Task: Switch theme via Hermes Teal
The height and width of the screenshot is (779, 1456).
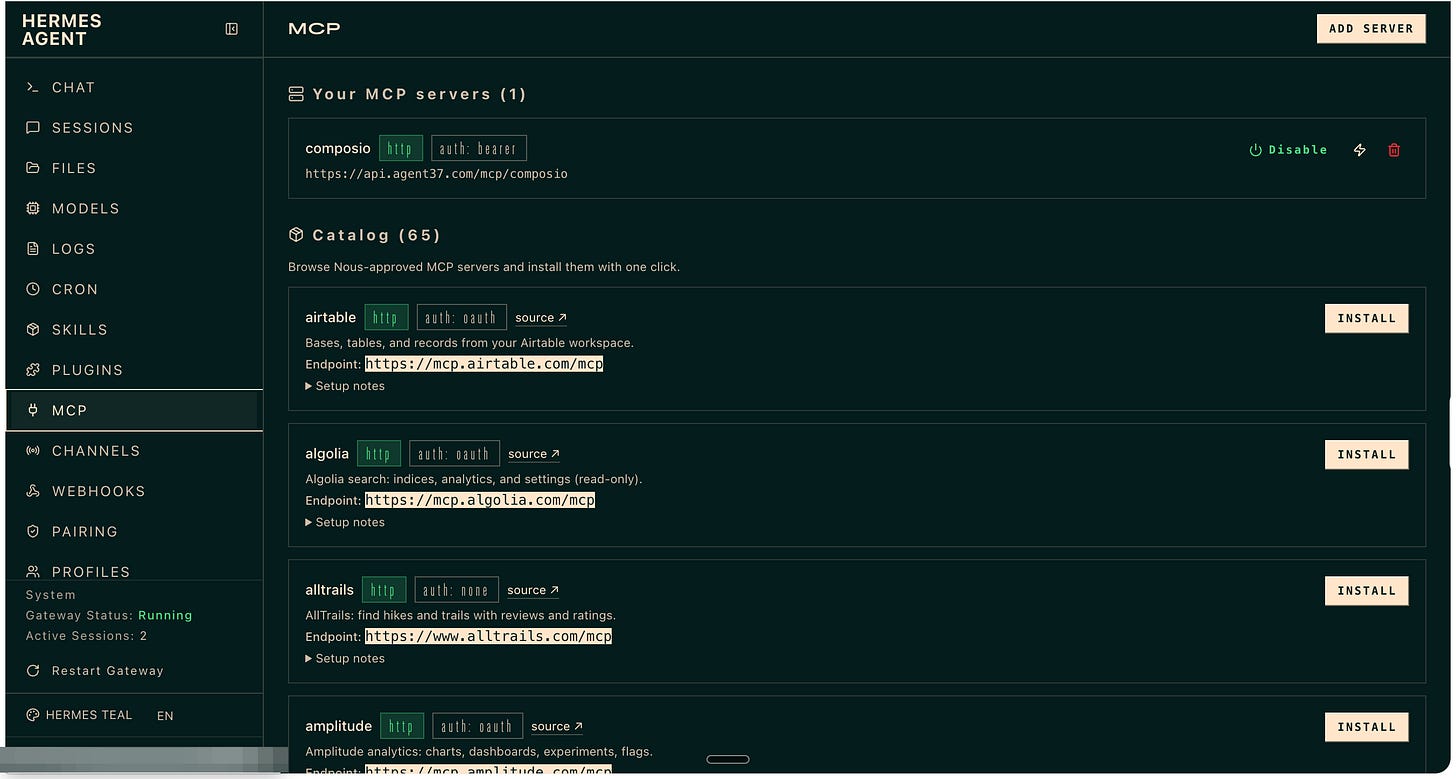Action: [x=79, y=715]
